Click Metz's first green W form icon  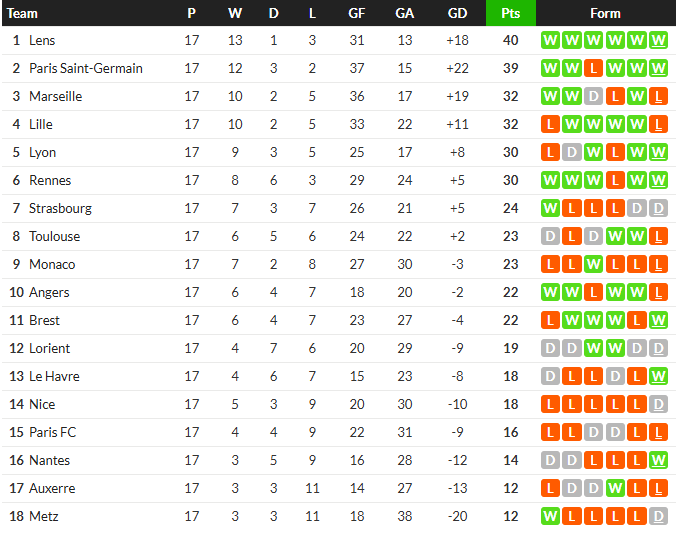point(550,516)
